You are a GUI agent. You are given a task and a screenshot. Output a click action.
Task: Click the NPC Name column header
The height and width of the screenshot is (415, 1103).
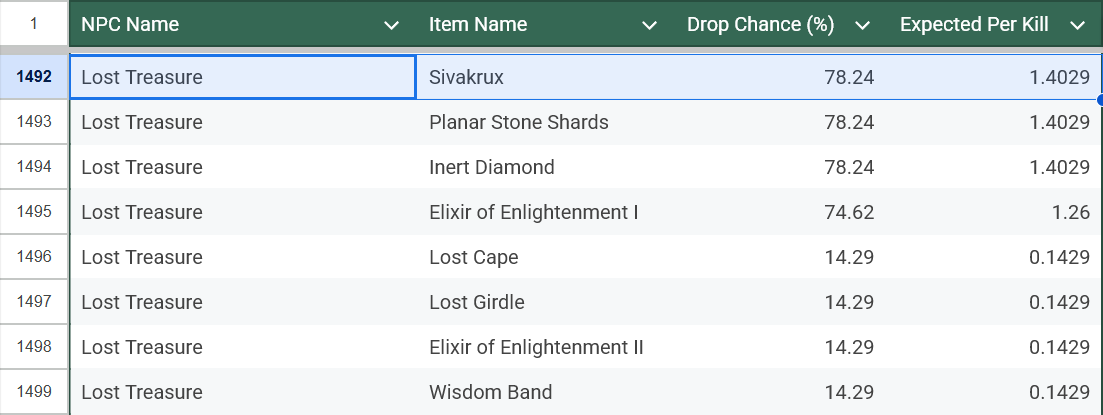[x=220, y=25]
